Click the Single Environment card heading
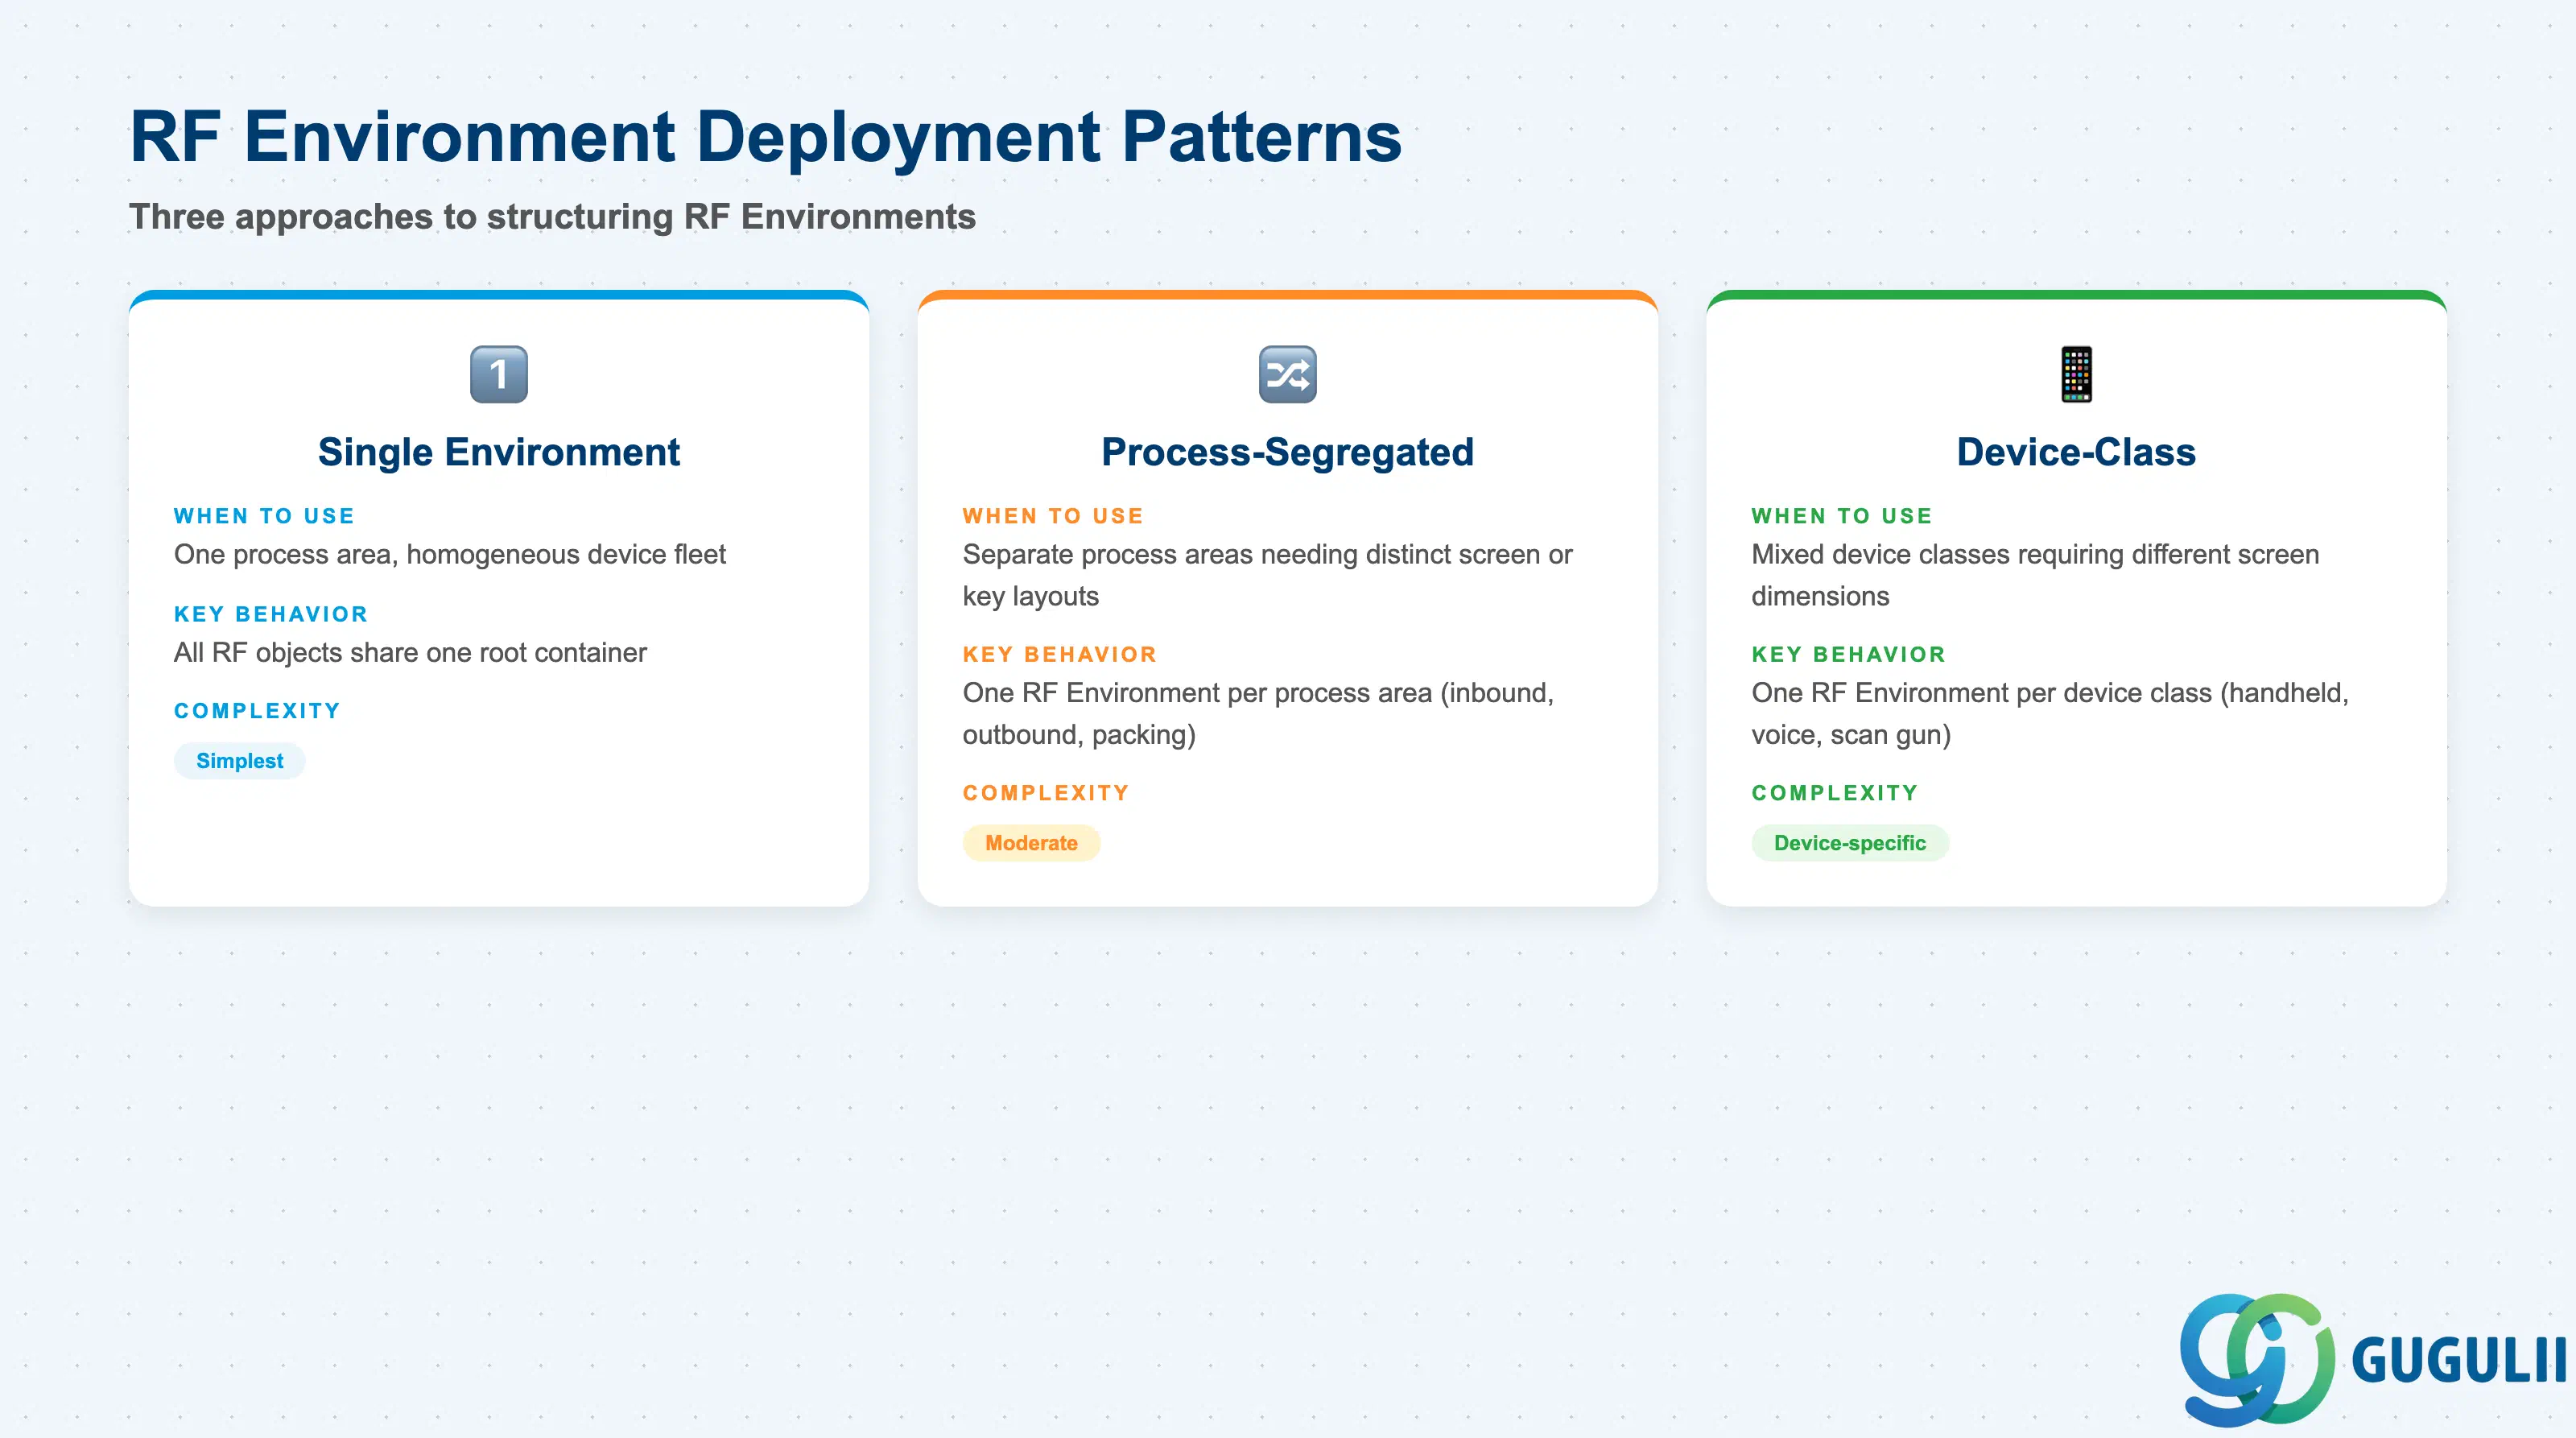This screenshot has width=2576, height=1438. pos(499,452)
